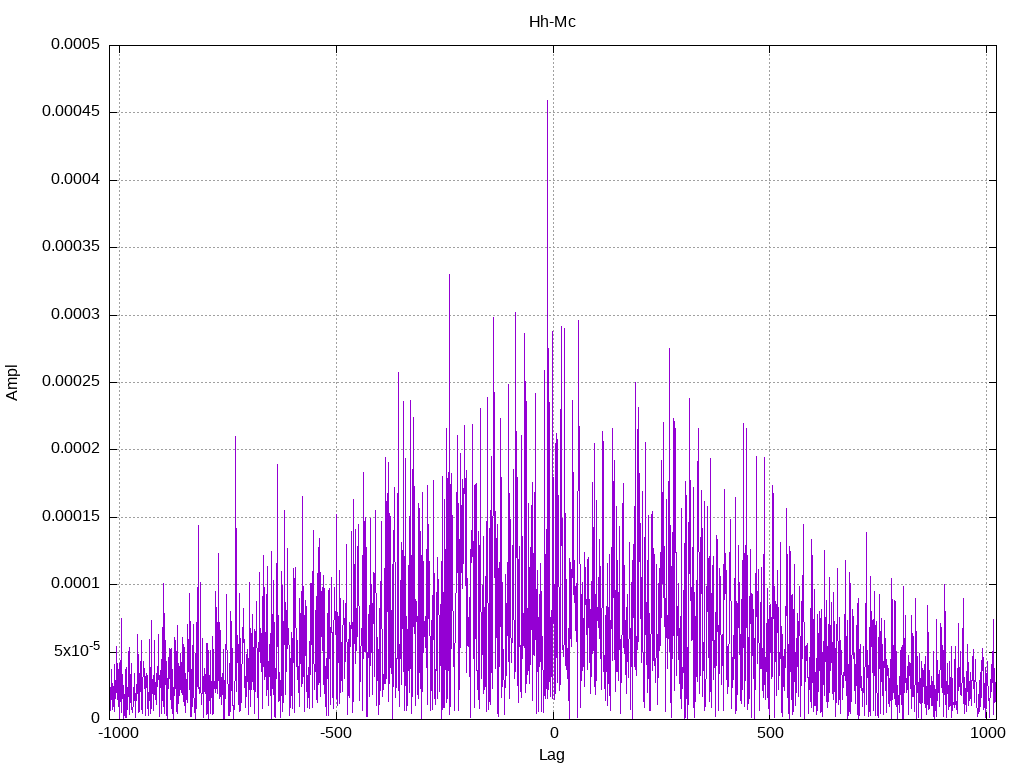Click the x-axis value "-1000"
Image resolution: width=1024 pixels, height=768 pixels.
pyautogui.click(x=119, y=733)
